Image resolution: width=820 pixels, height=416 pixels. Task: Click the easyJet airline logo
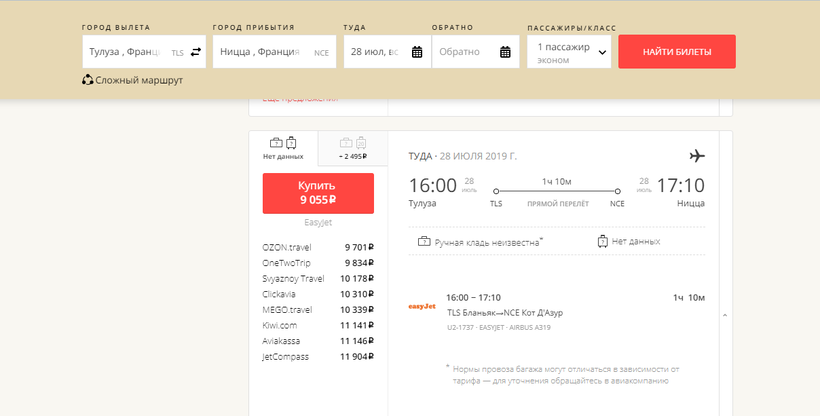[422, 306]
